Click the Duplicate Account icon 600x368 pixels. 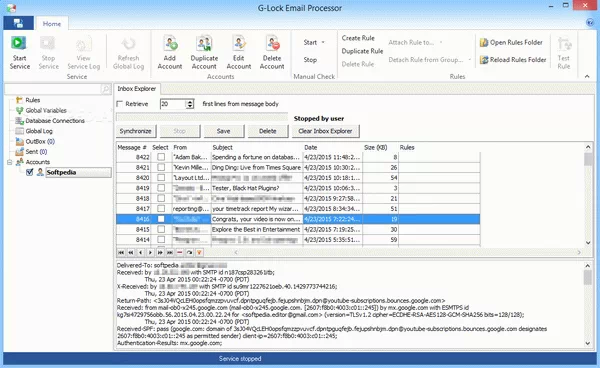pyautogui.click(x=204, y=43)
